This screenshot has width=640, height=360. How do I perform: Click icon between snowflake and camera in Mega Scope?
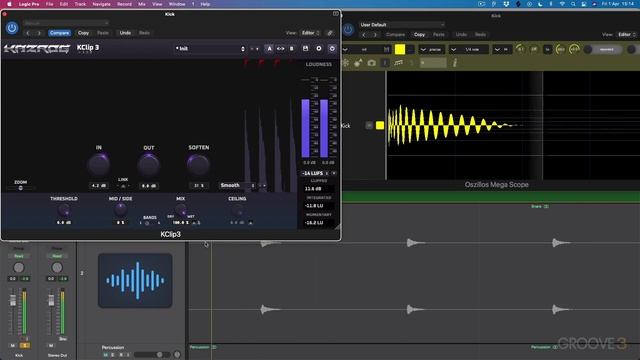[x=358, y=63]
